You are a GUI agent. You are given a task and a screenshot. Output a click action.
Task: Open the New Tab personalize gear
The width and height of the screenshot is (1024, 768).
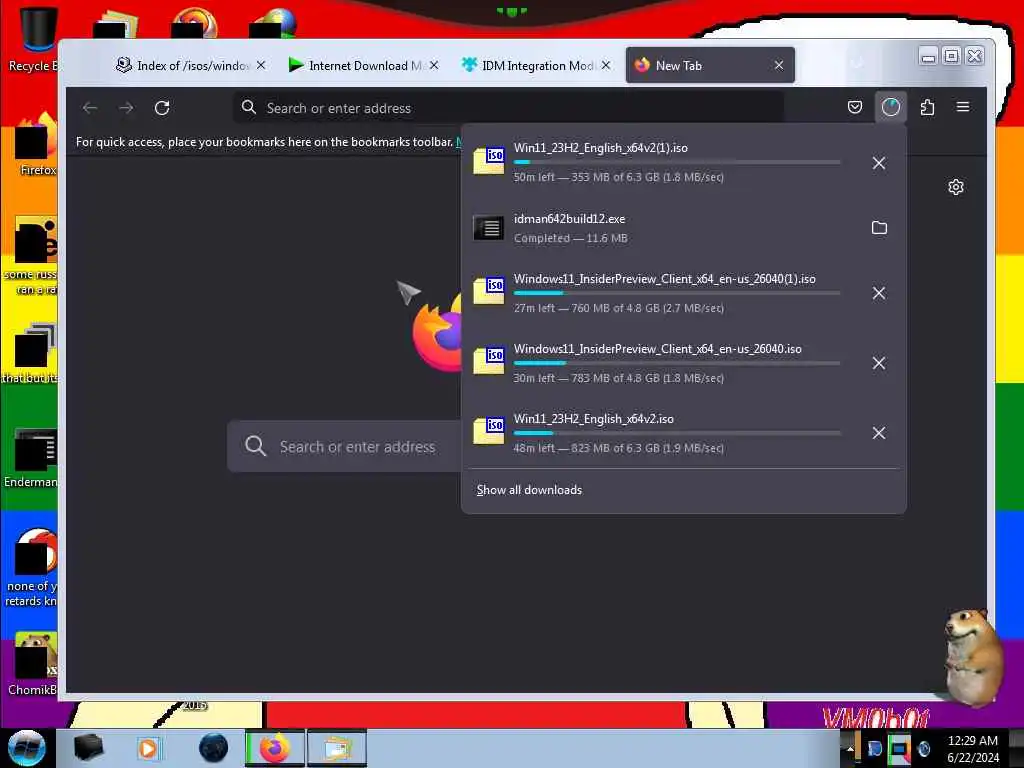(x=955, y=187)
